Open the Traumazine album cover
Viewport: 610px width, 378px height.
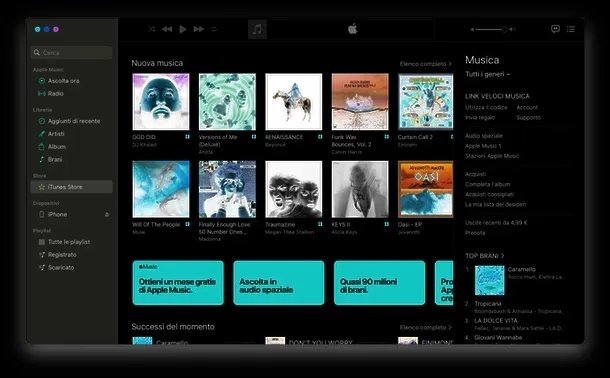[294, 189]
